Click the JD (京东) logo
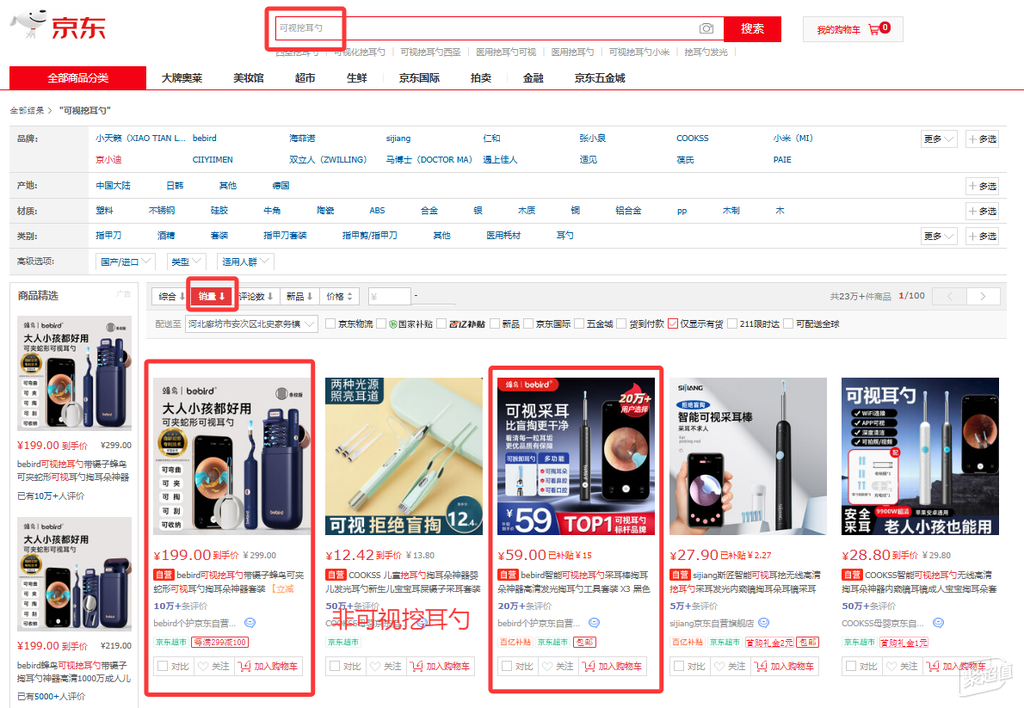The height and width of the screenshot is (708, 1024). click(59, 25)
